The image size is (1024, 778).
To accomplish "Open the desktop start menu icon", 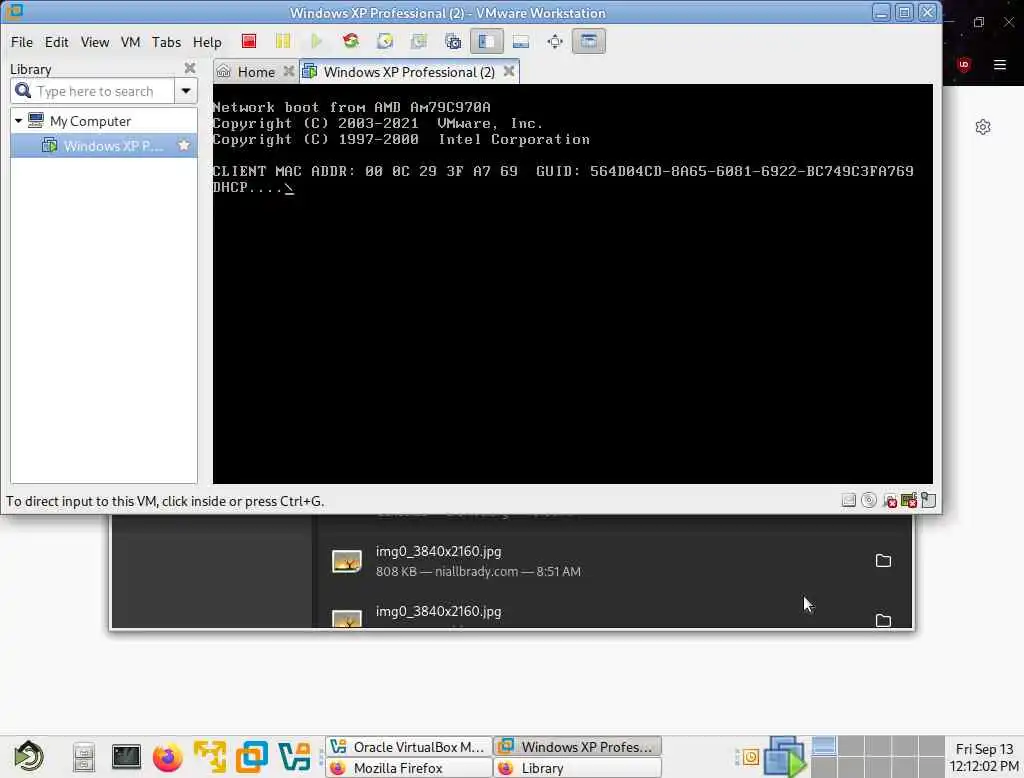I will [29, 756].
